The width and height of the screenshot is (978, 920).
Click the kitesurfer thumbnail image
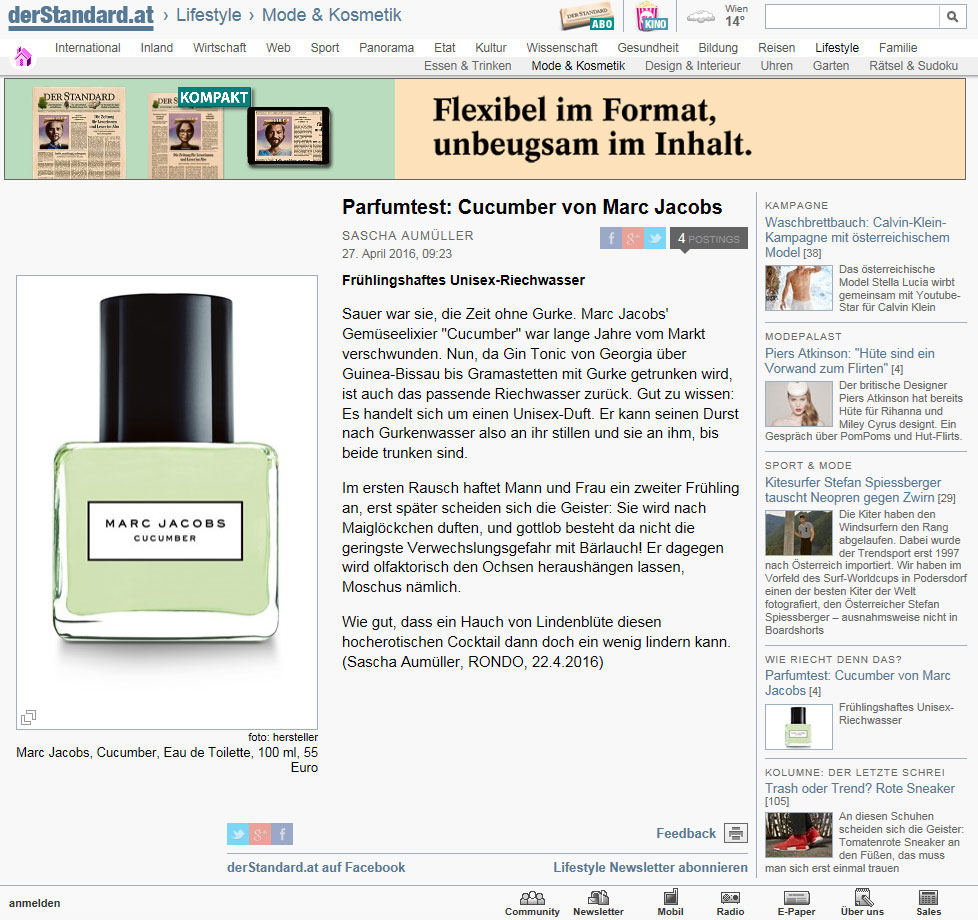tap(798, 533)
